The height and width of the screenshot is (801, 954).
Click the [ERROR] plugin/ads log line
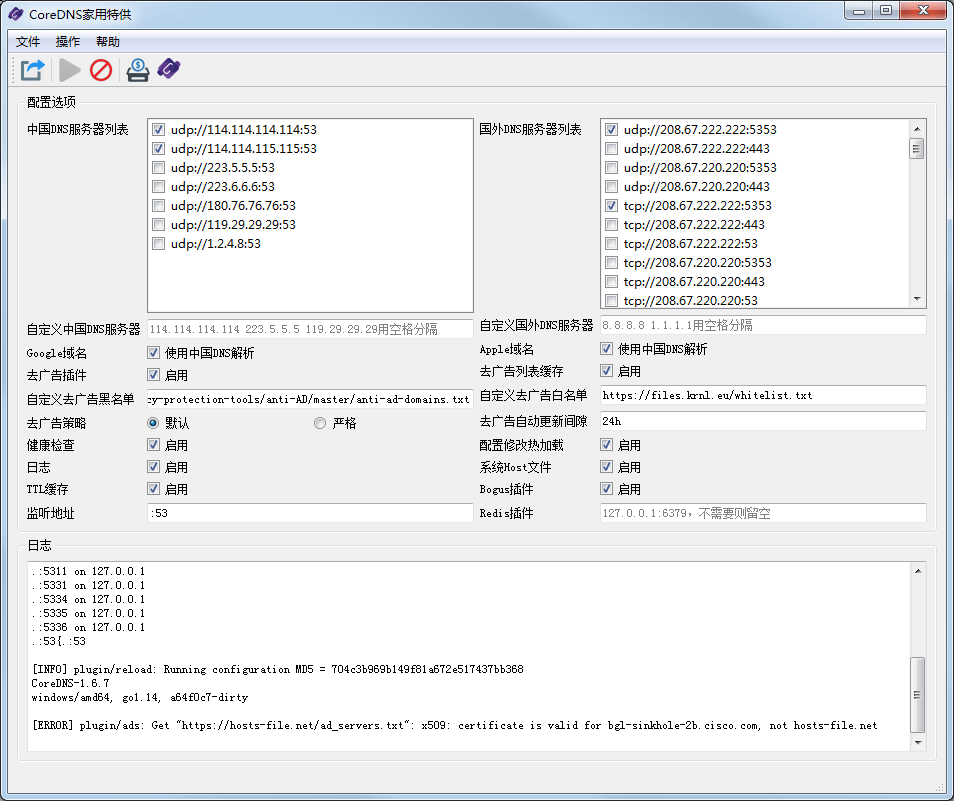[454, 725]
